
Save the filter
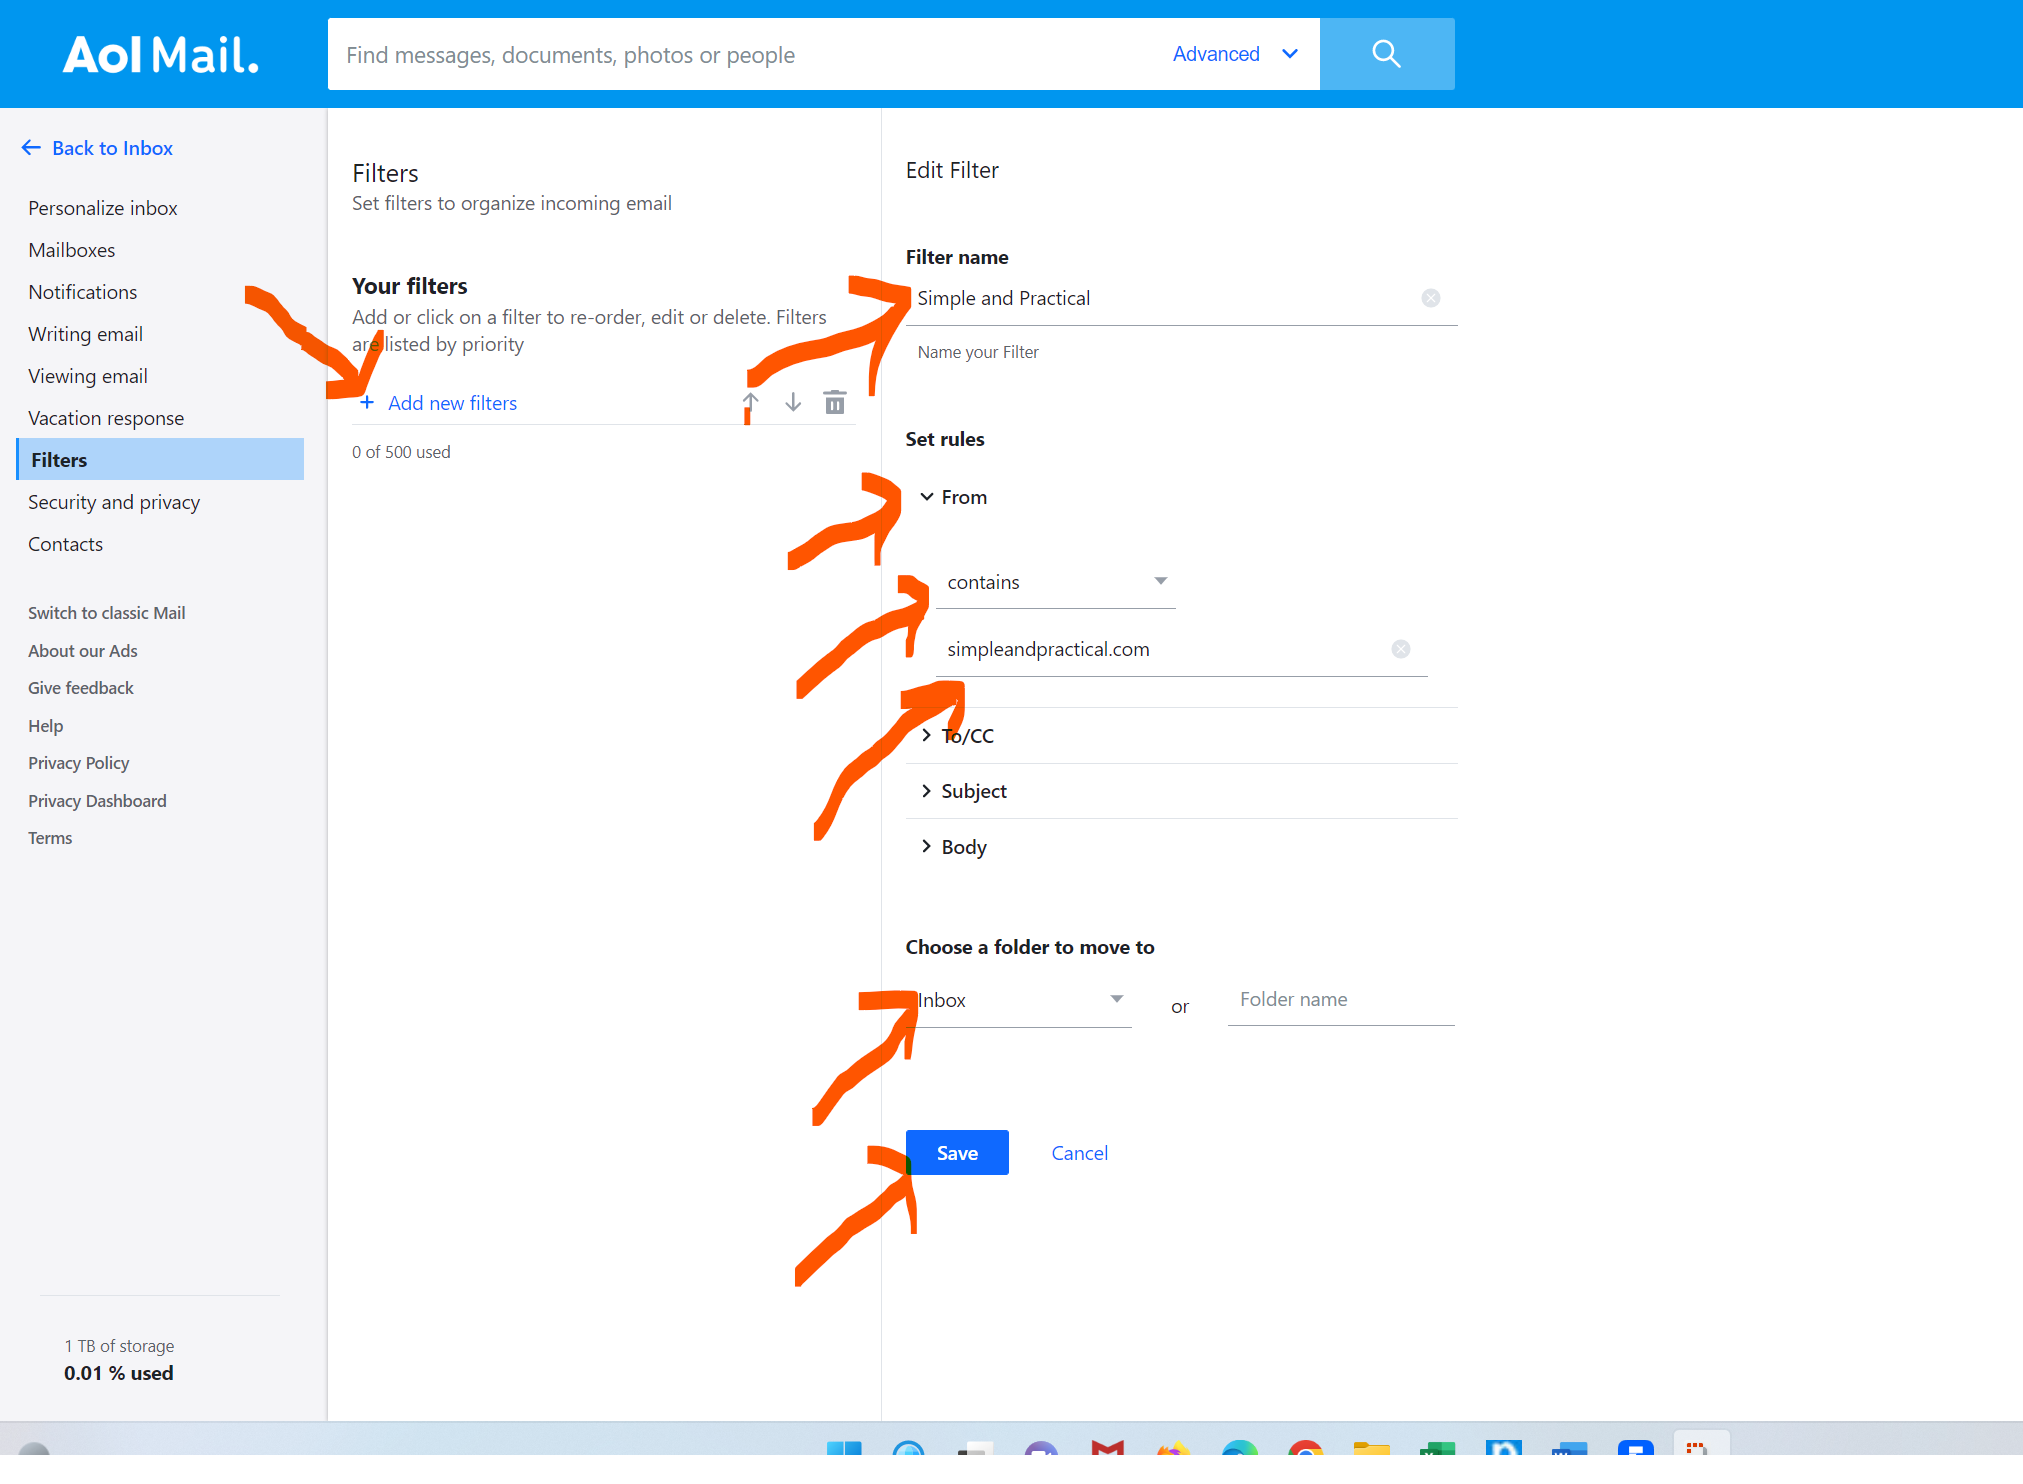point(956,1153)
